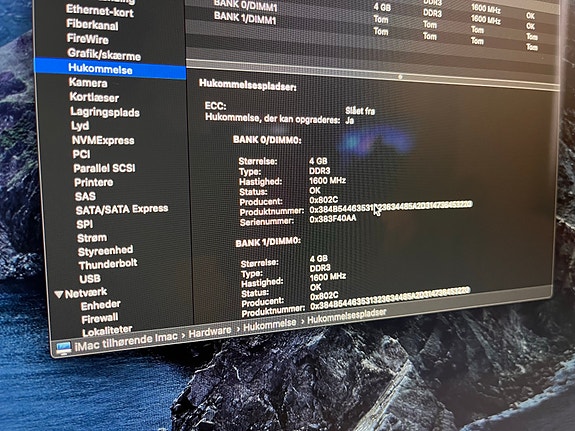This screenshot has height=431, width=575.
Task: Open Styreenhed in the hardware list
Action: [105, 251]
